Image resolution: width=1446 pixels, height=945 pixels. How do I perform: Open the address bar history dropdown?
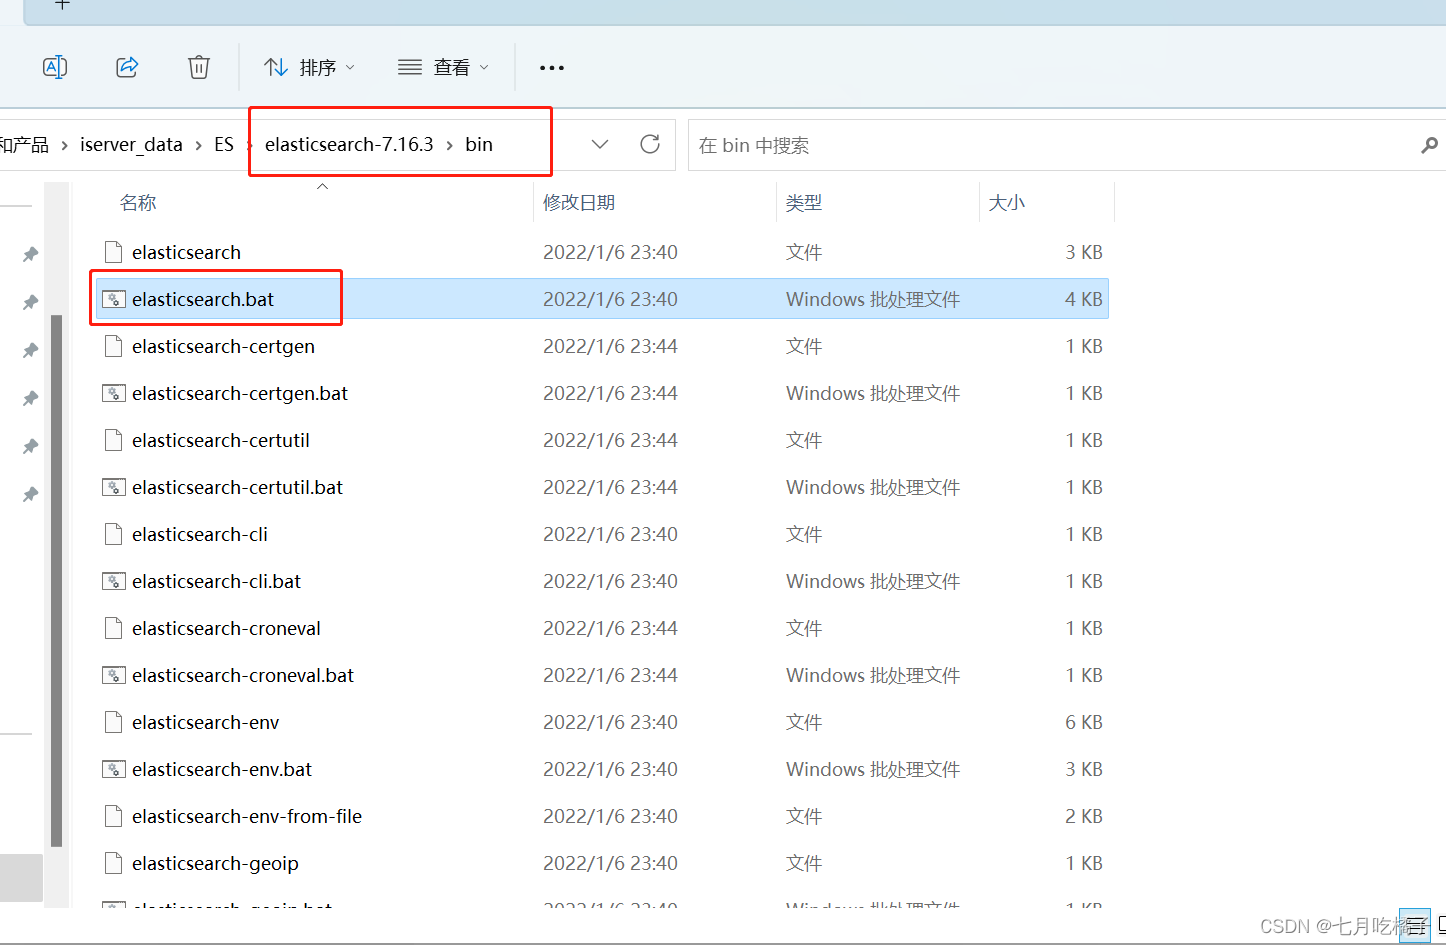[x=600, y=144]
